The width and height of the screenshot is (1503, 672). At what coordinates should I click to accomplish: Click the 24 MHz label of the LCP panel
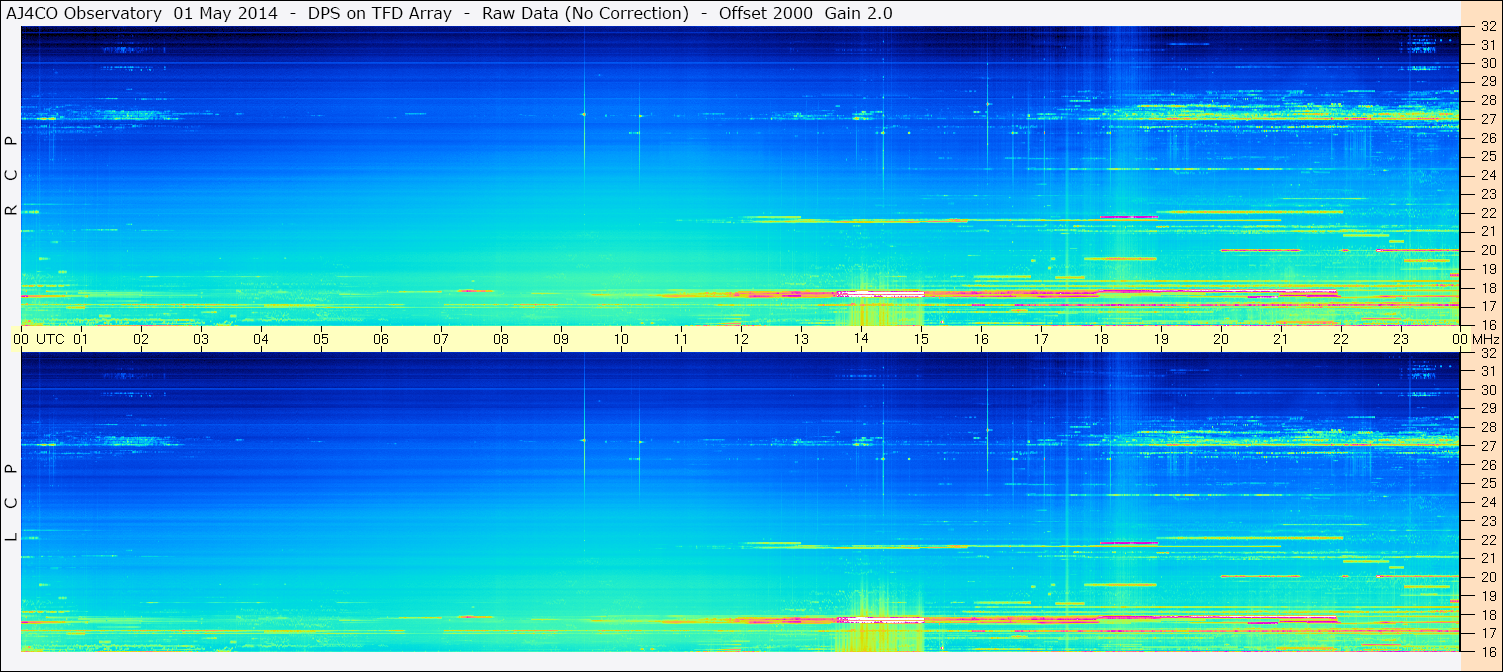[x=1488, y=502]
